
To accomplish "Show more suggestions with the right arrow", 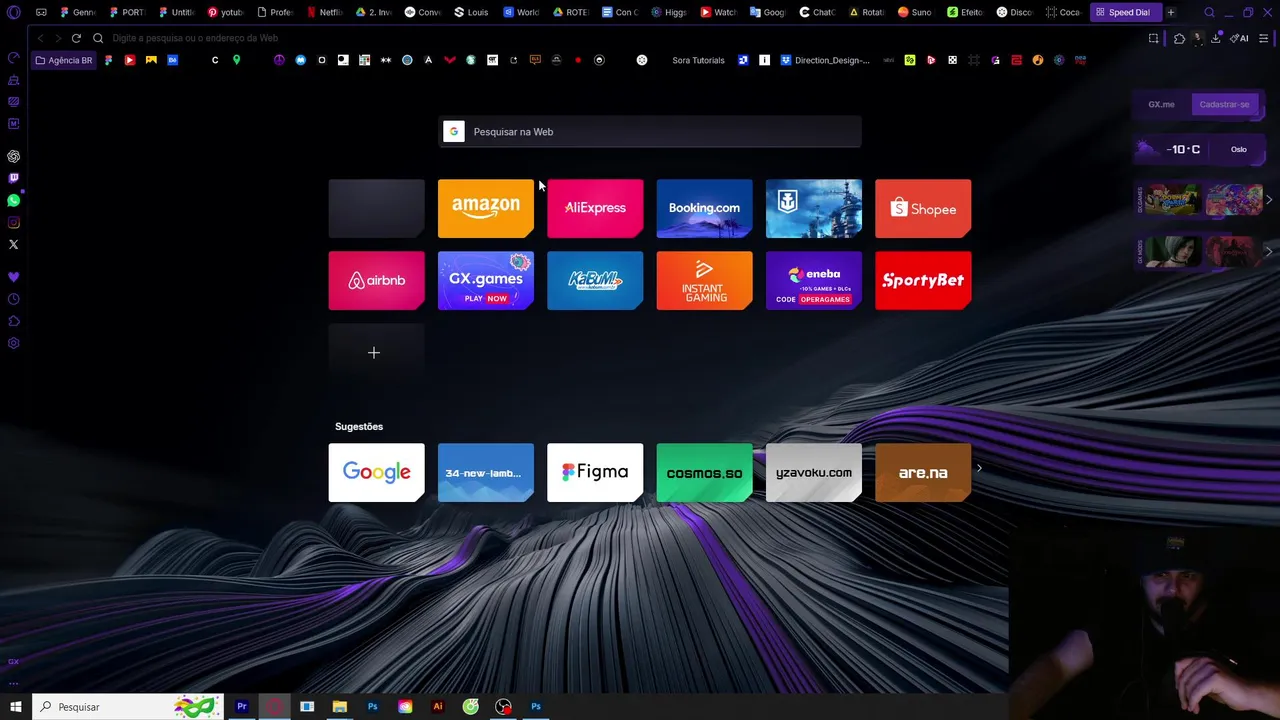I will click(x=979, y=468).
